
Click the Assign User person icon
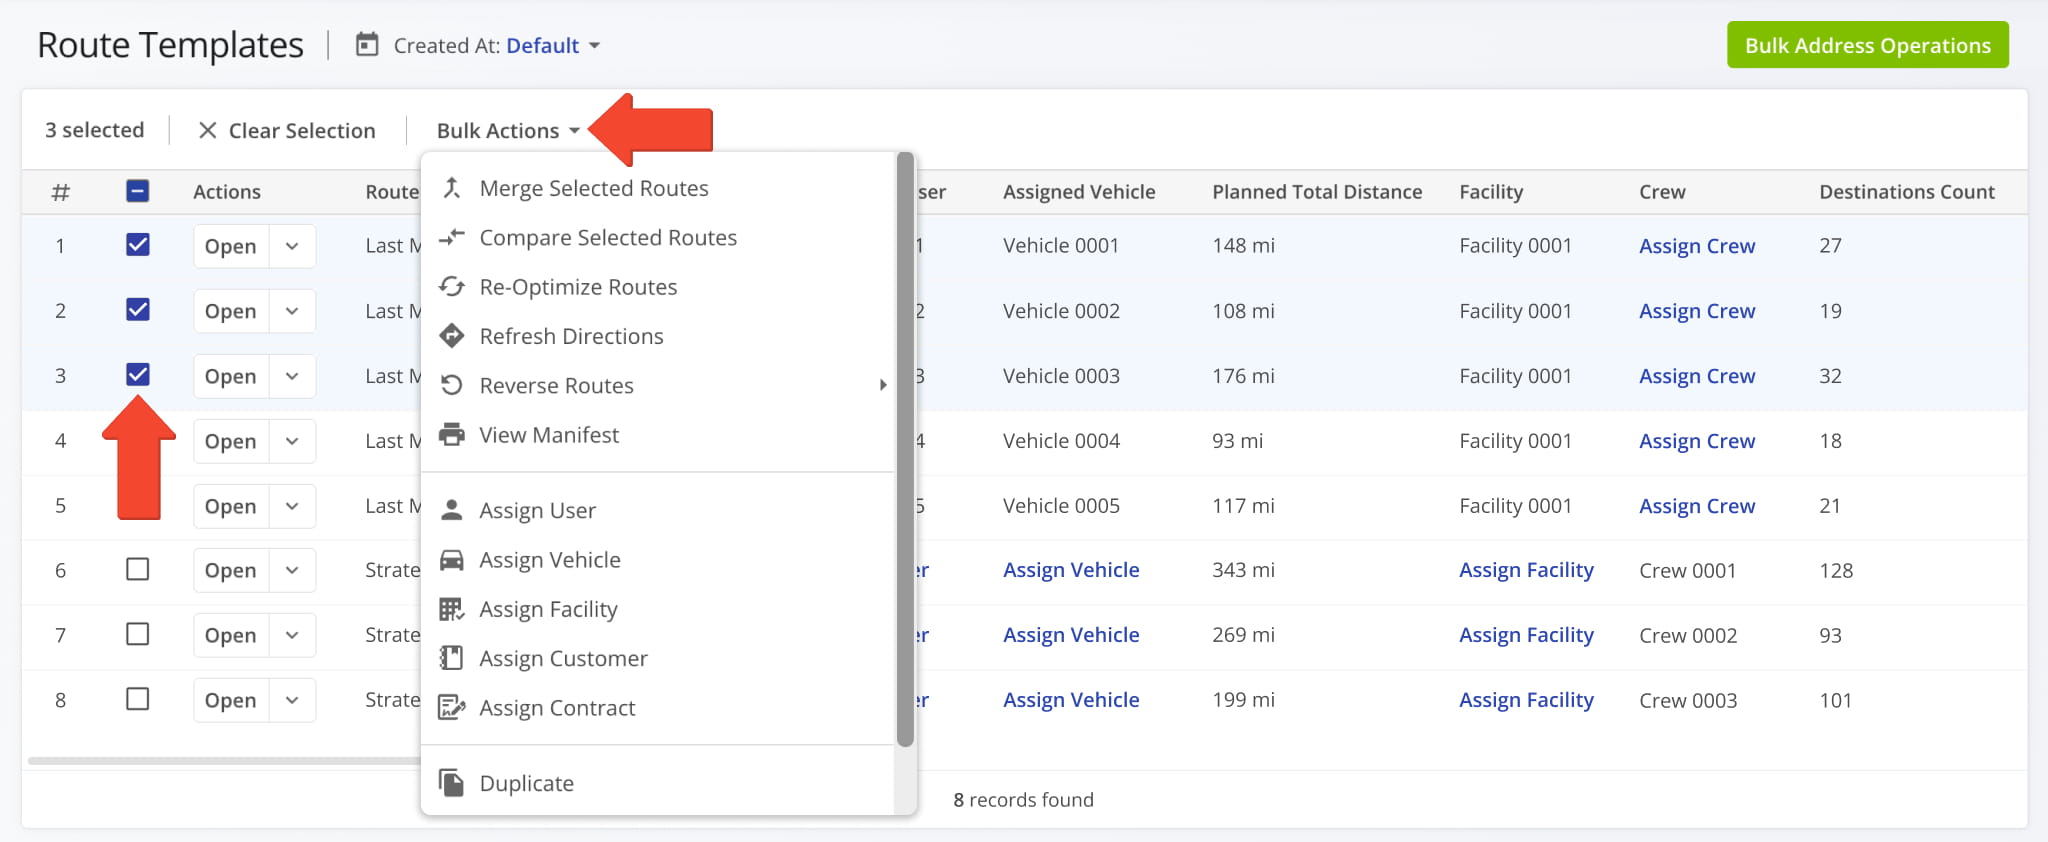[x=452, y=510]
